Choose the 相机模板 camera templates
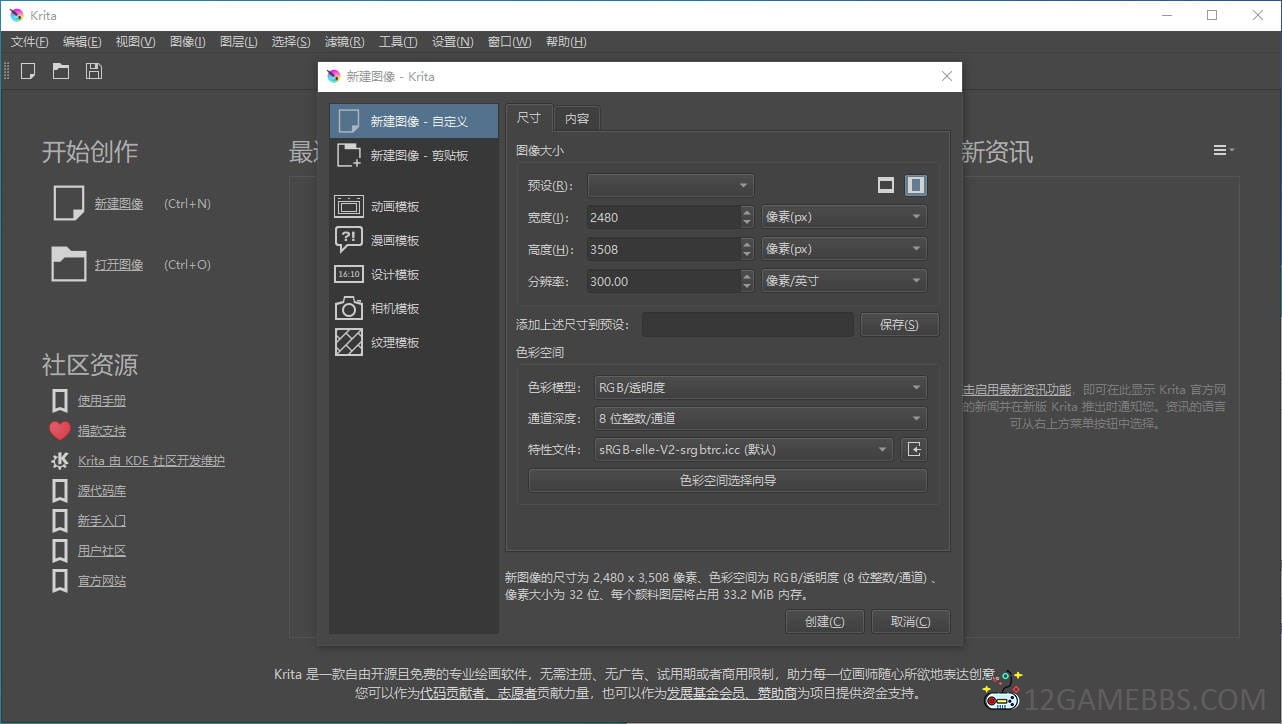Screen dimensions: 1282x724 pyautogui.click(x=414, y=308)
